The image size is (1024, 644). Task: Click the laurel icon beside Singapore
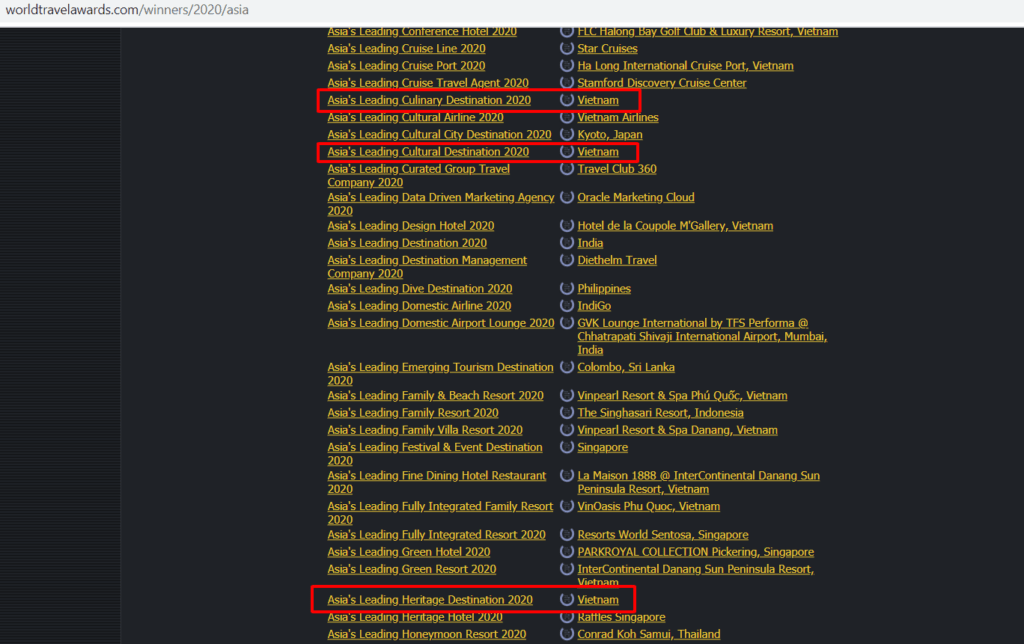point(567,447)
